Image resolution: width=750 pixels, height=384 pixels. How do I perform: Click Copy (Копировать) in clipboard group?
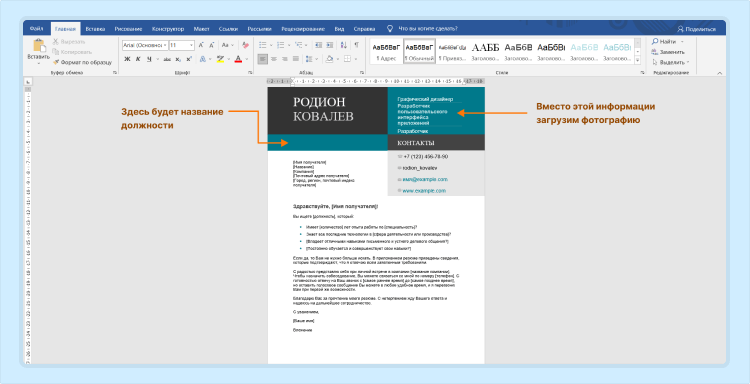[72, 52]
